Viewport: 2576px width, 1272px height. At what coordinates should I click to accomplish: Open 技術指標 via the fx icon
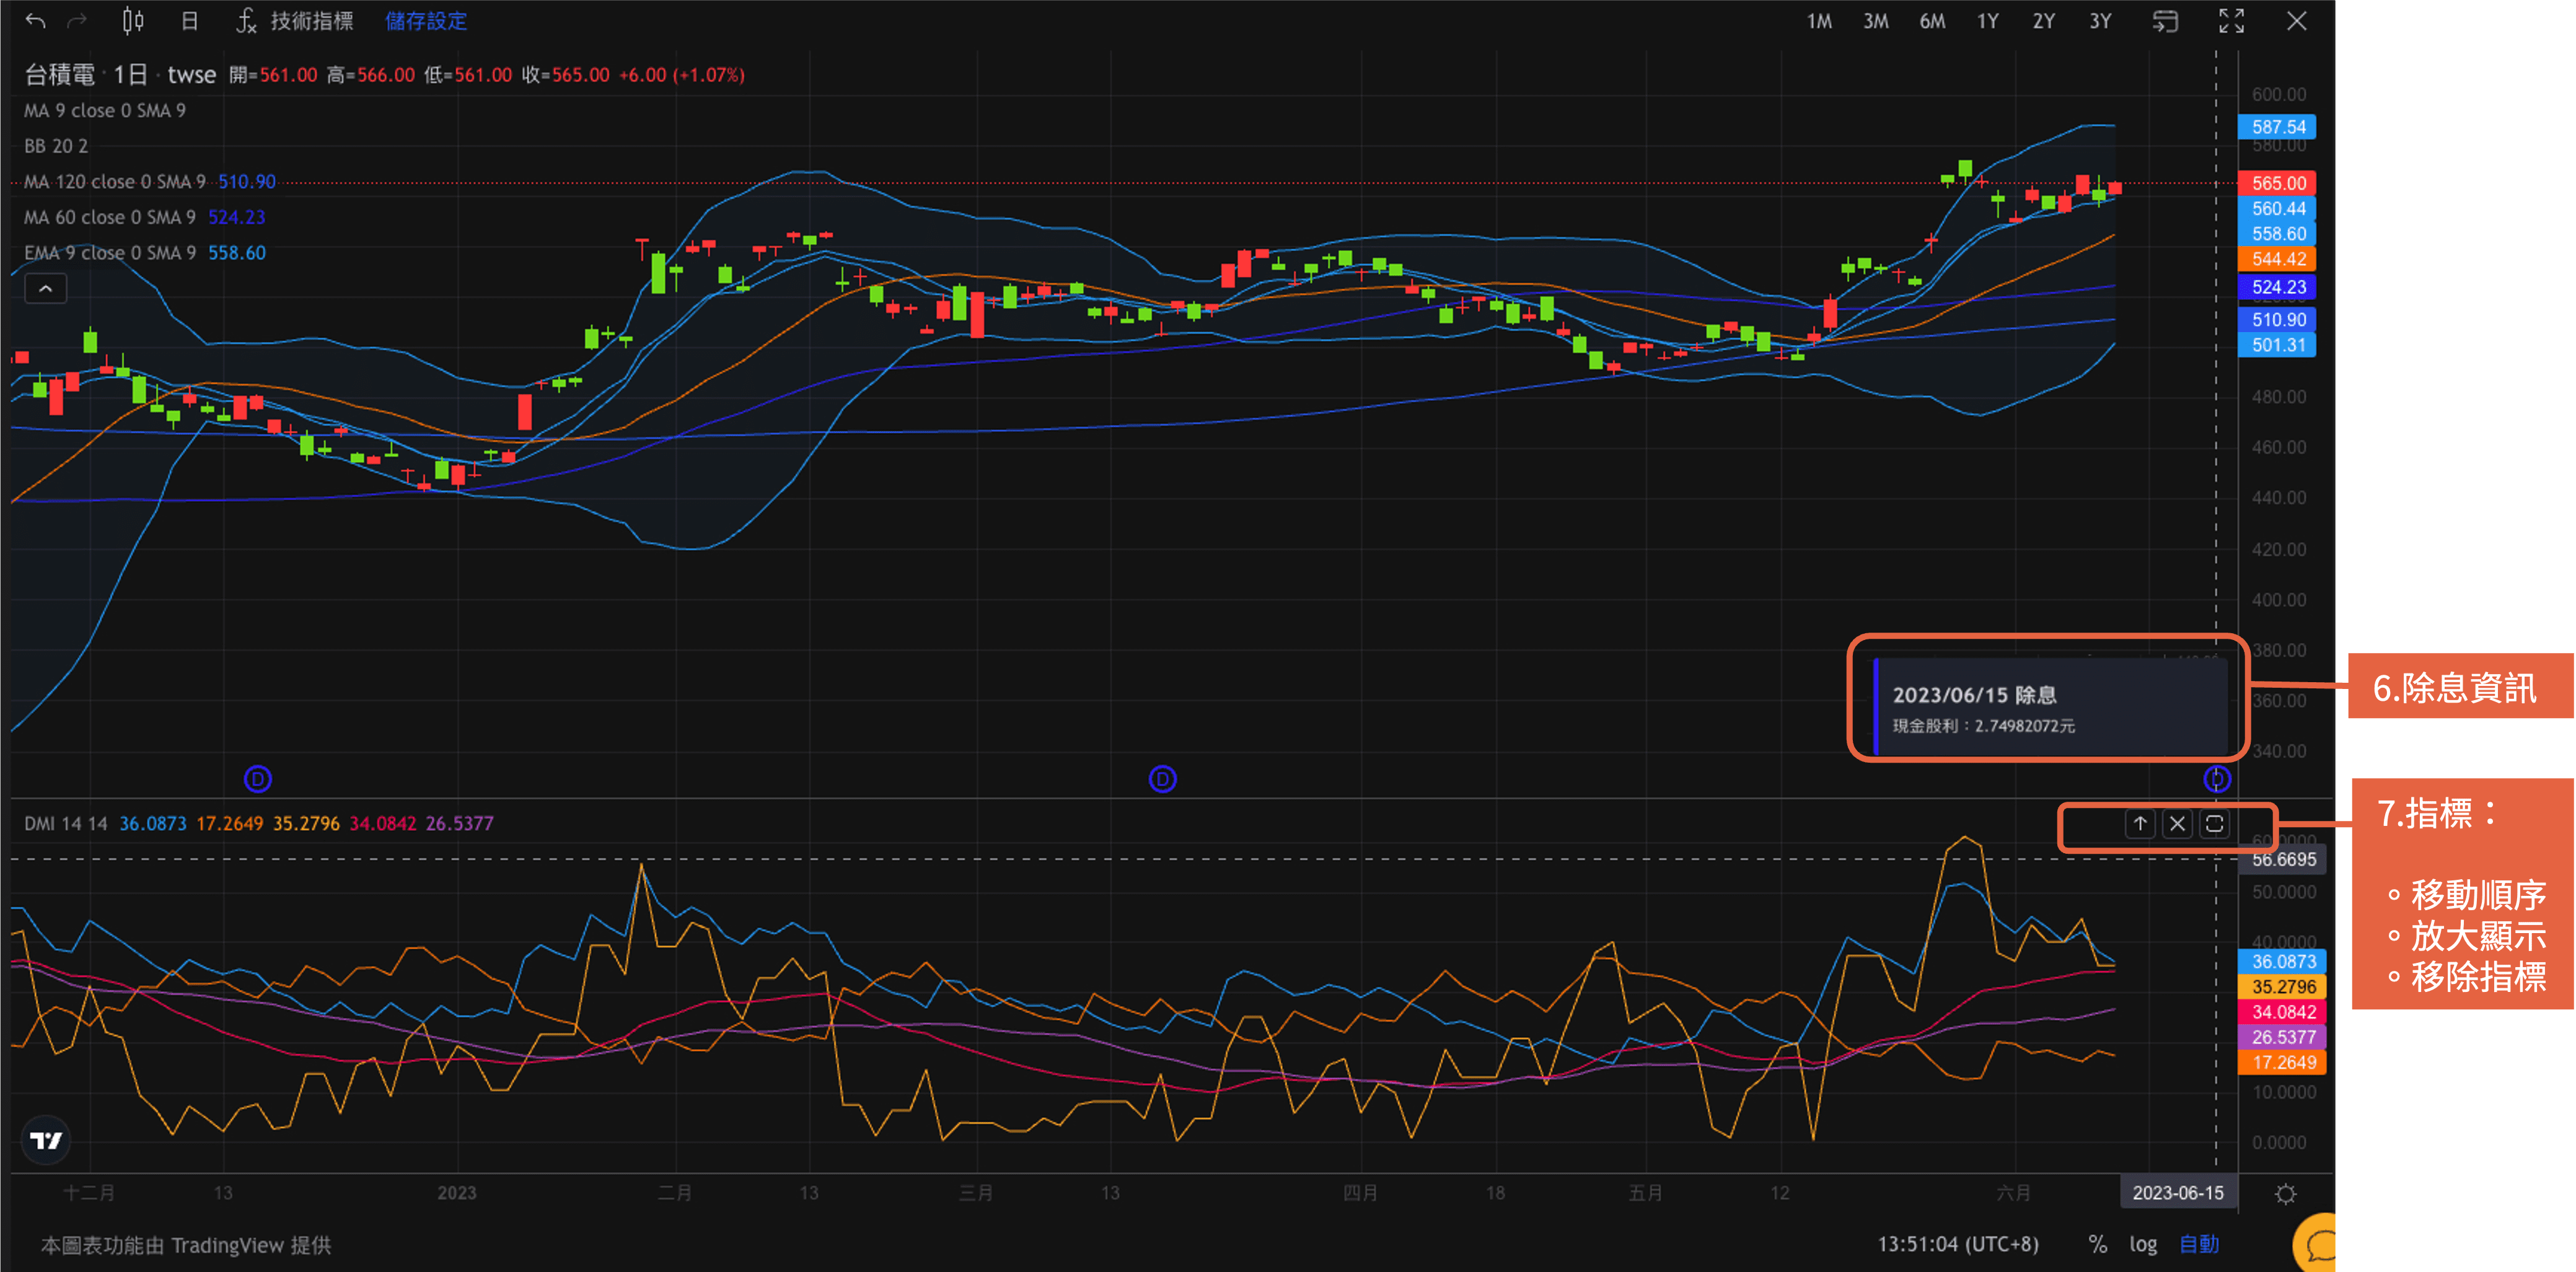(x=246, y=21)
